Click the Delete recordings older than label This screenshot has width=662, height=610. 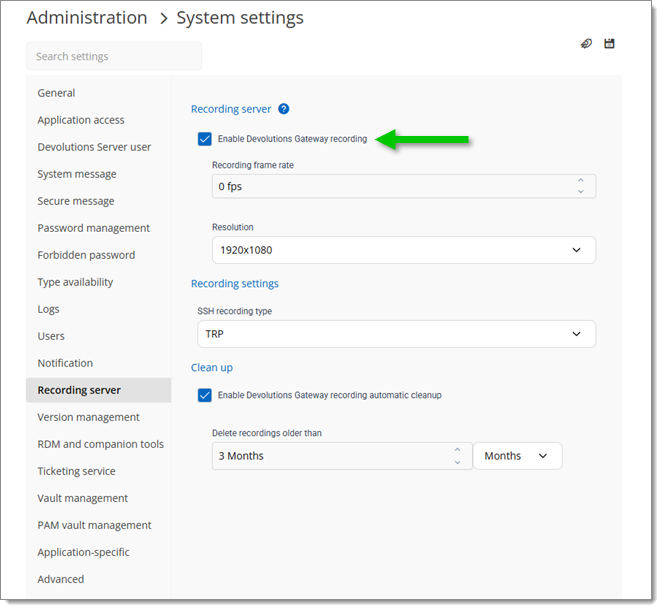267,433
